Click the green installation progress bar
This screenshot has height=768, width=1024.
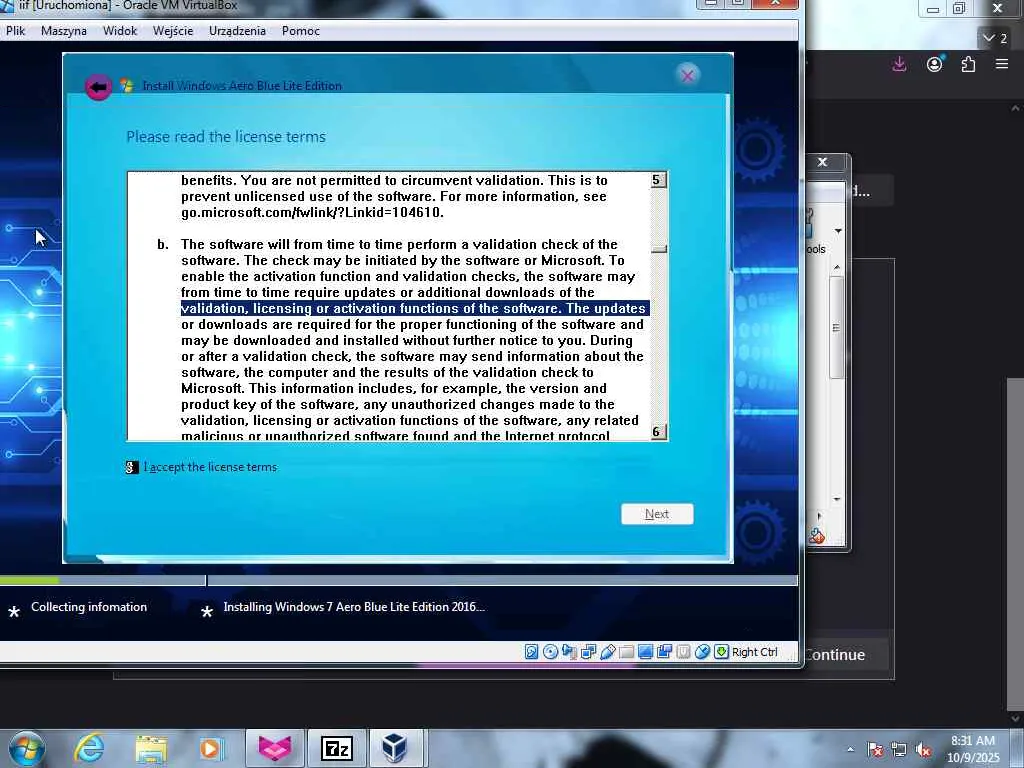click(x=29, y=580)
